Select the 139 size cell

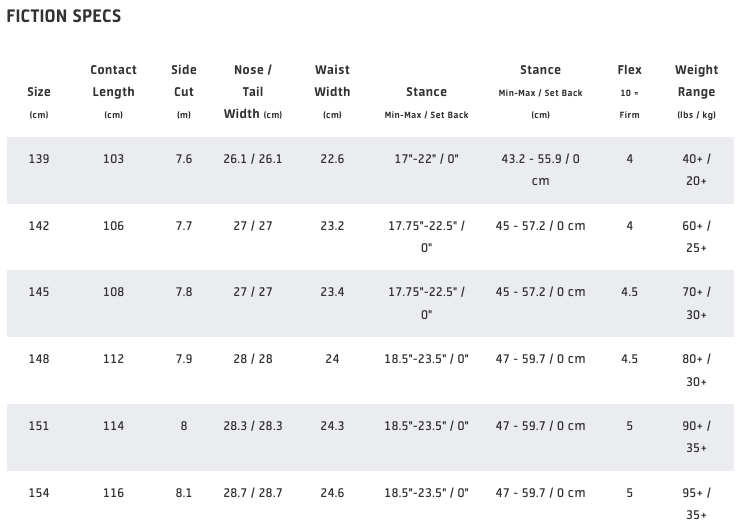tap(39, 159)
